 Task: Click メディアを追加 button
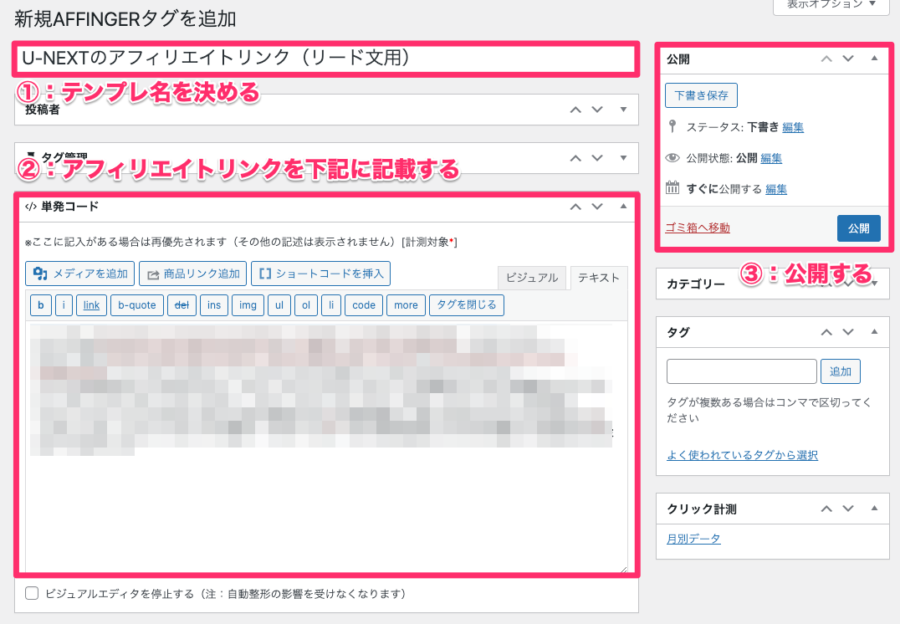[80, 274]
